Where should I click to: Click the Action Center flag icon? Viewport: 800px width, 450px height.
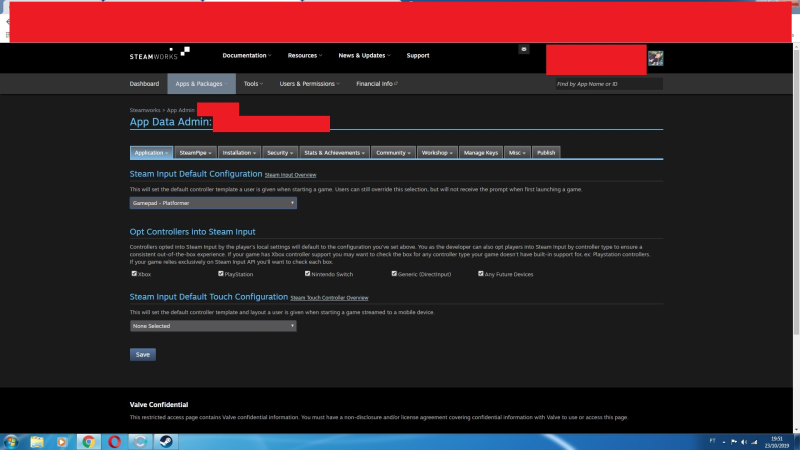pyautogui.click(x=734, y=442)
